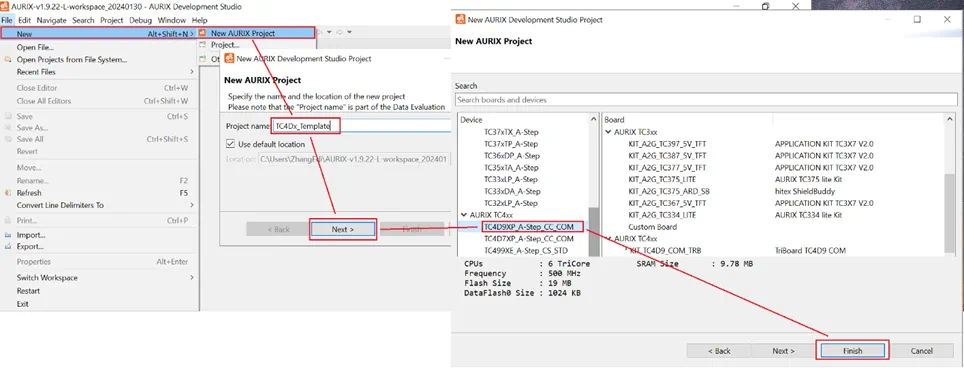Expand the Recent Files submenu
964x368 pixels.
point(192,72)
